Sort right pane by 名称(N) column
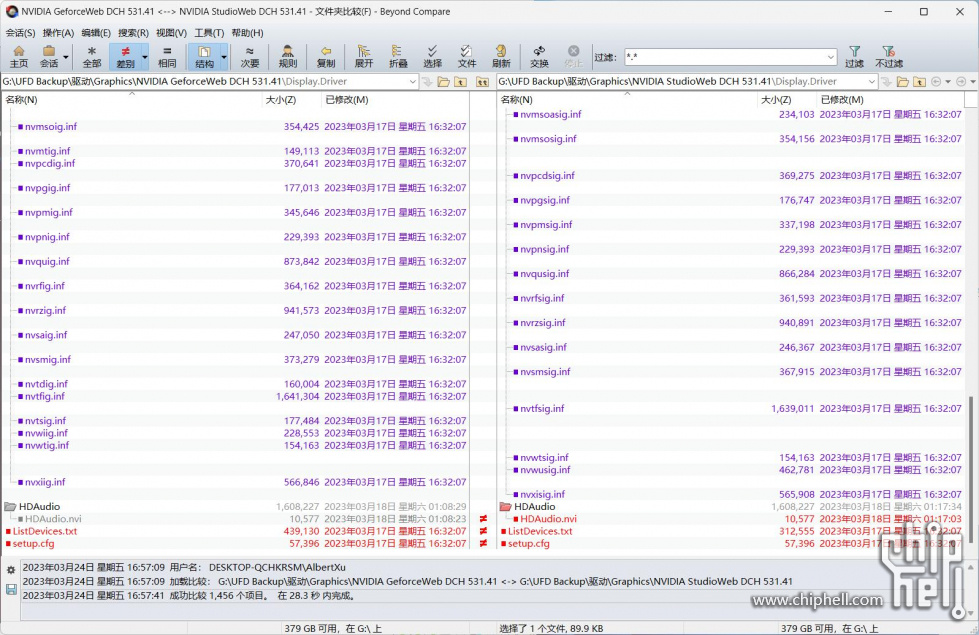979x635 pixels. click(627, 100)
